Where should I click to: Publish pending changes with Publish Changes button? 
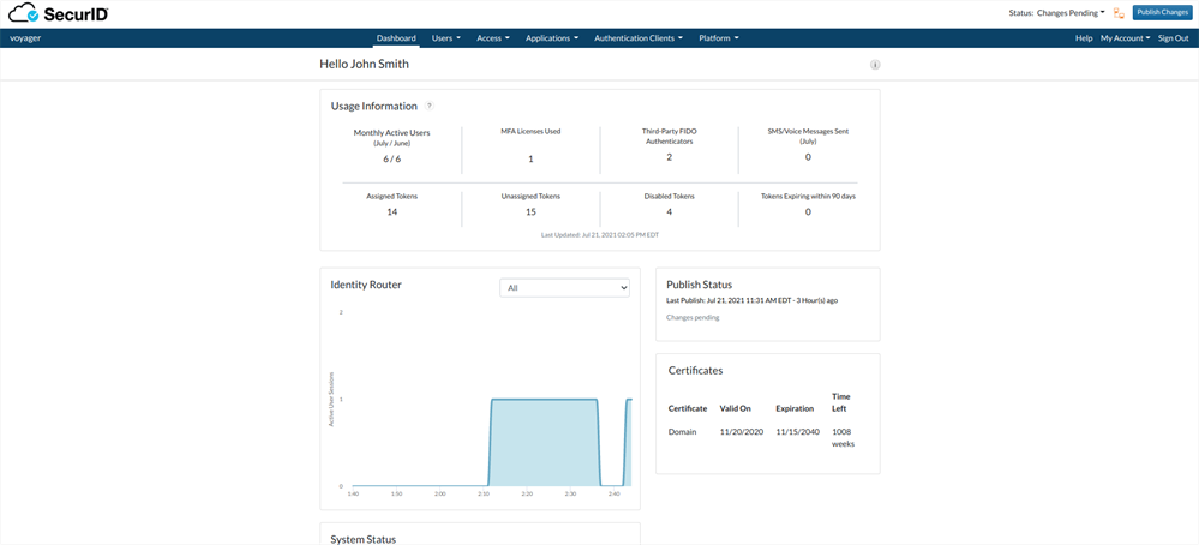point(1161,12)
